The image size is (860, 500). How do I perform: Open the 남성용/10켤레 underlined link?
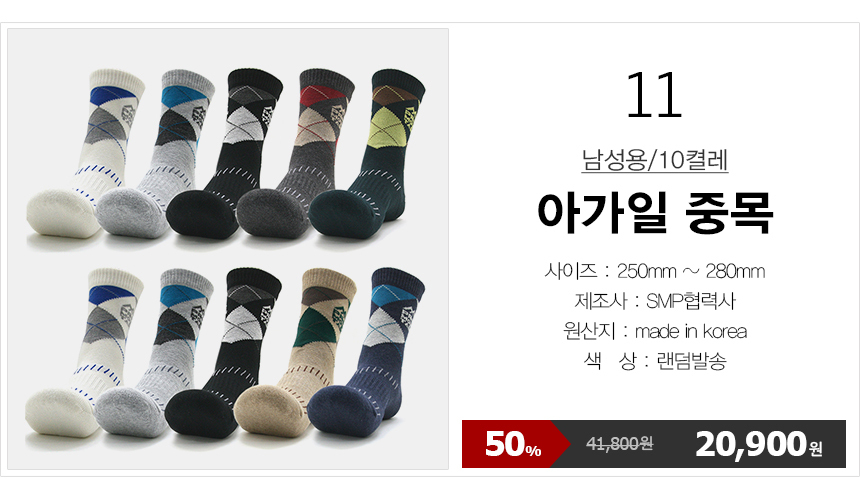pyautogui.click(x=654, y=160)
